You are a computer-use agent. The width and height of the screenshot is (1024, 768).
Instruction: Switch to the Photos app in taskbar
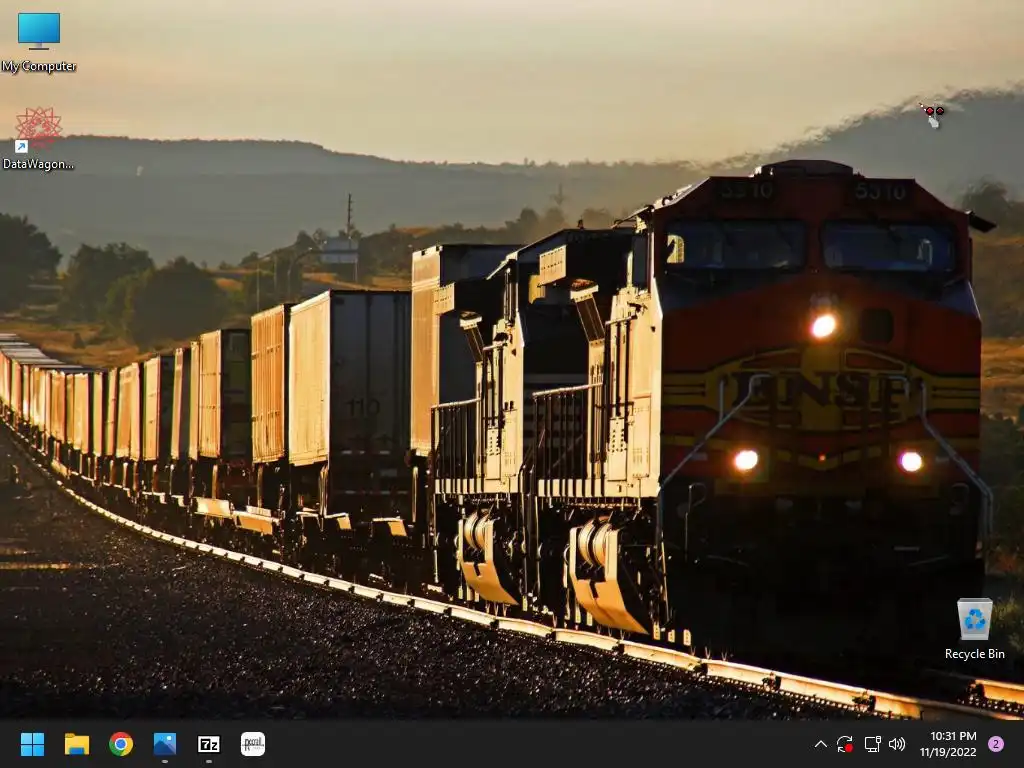coord(165,744)
